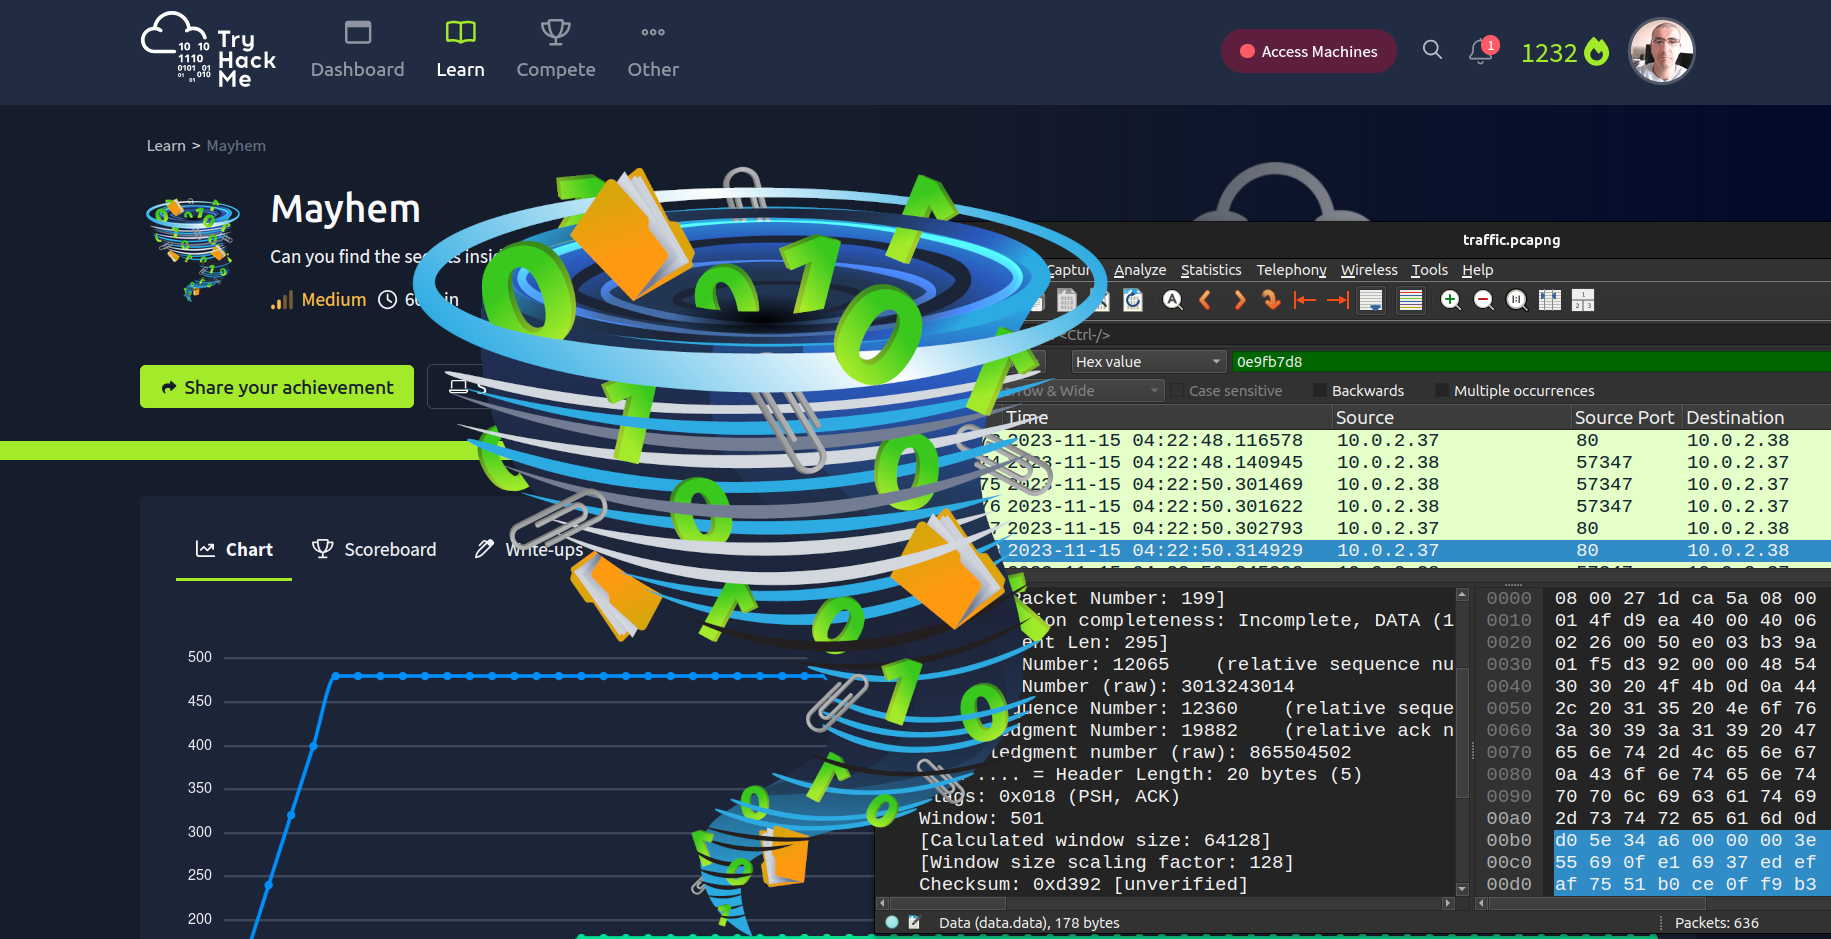Click the Wireshark zoom out icon
1831x939 pixels.
1484,300
